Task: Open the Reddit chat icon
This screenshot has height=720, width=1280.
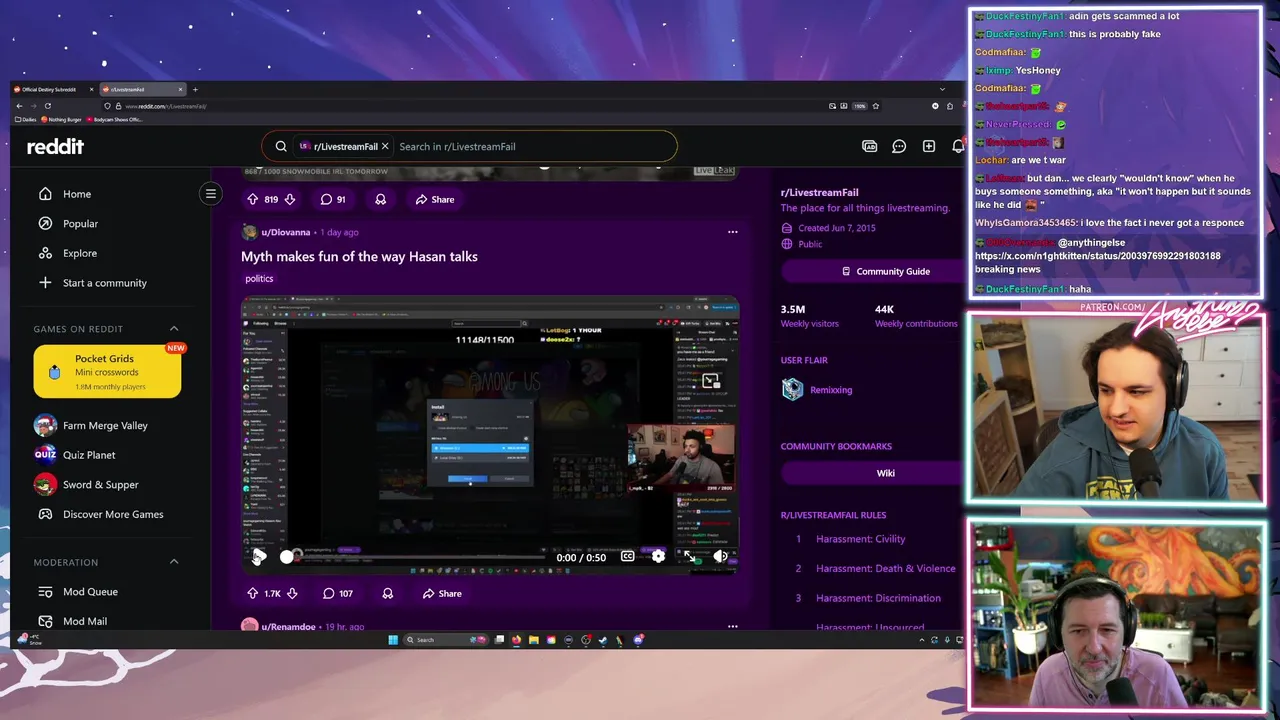Action: (899, 146)
